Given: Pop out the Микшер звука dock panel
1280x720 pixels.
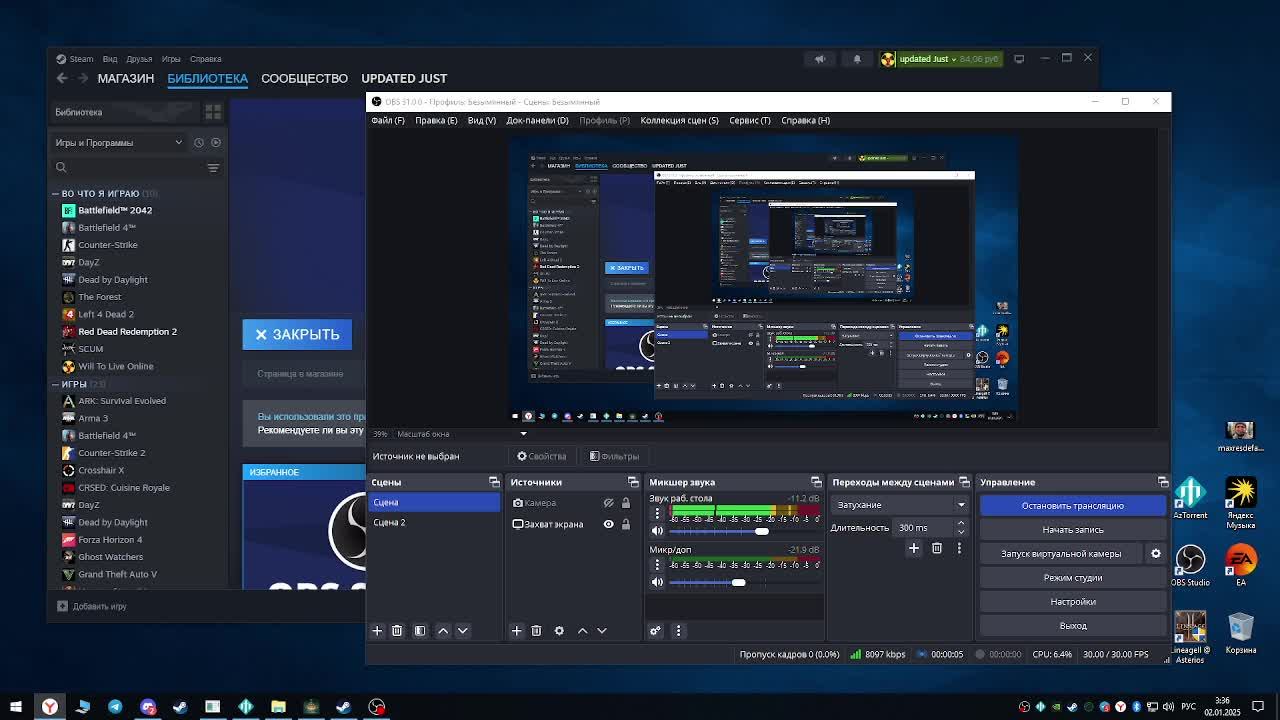Looking at the screenshot, I should pyautogui.click(x=816, y=482).
